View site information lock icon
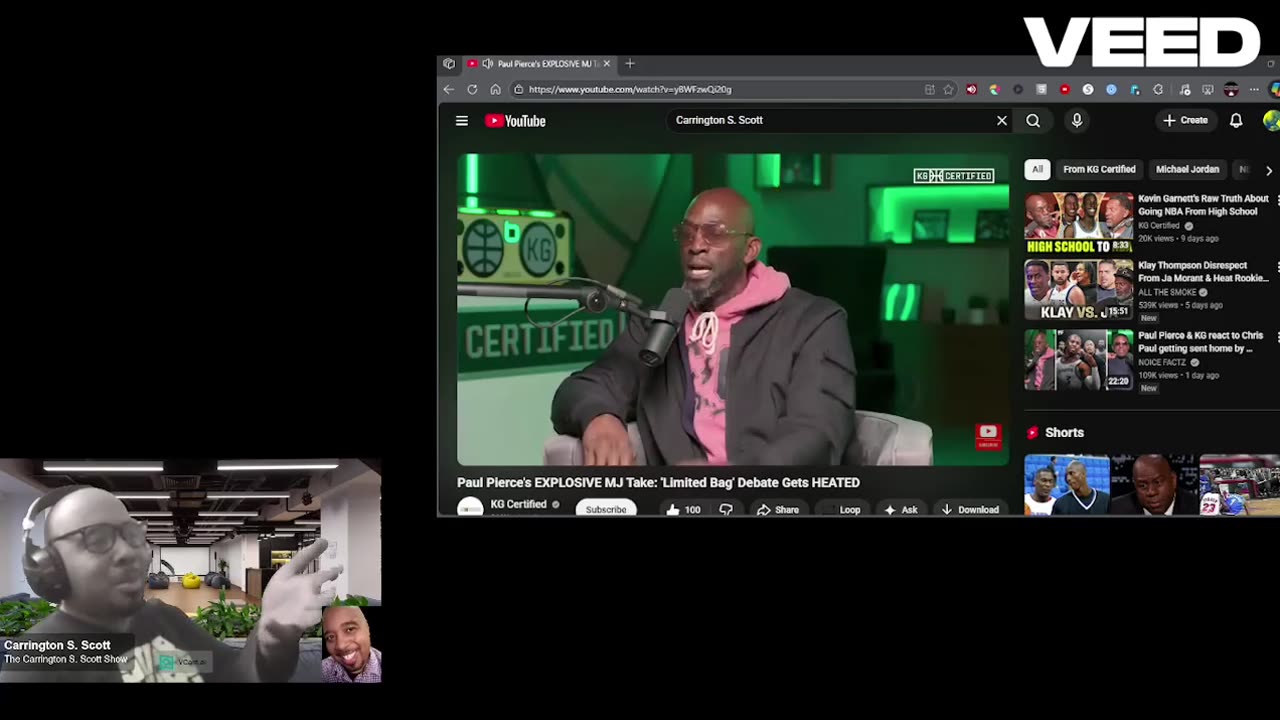 [x=518, y=89]
